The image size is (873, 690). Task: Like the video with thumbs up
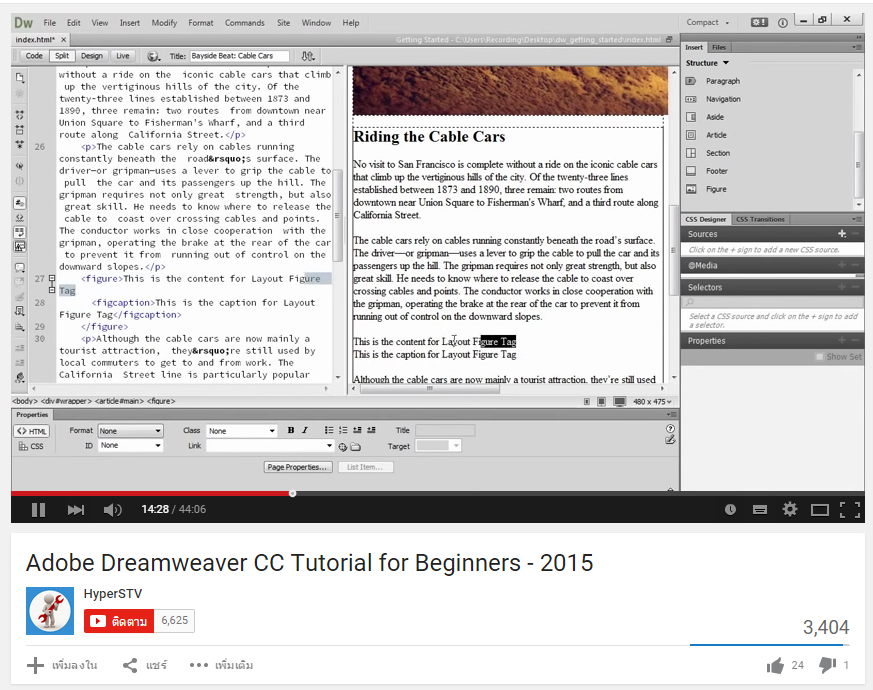point(775,665)
